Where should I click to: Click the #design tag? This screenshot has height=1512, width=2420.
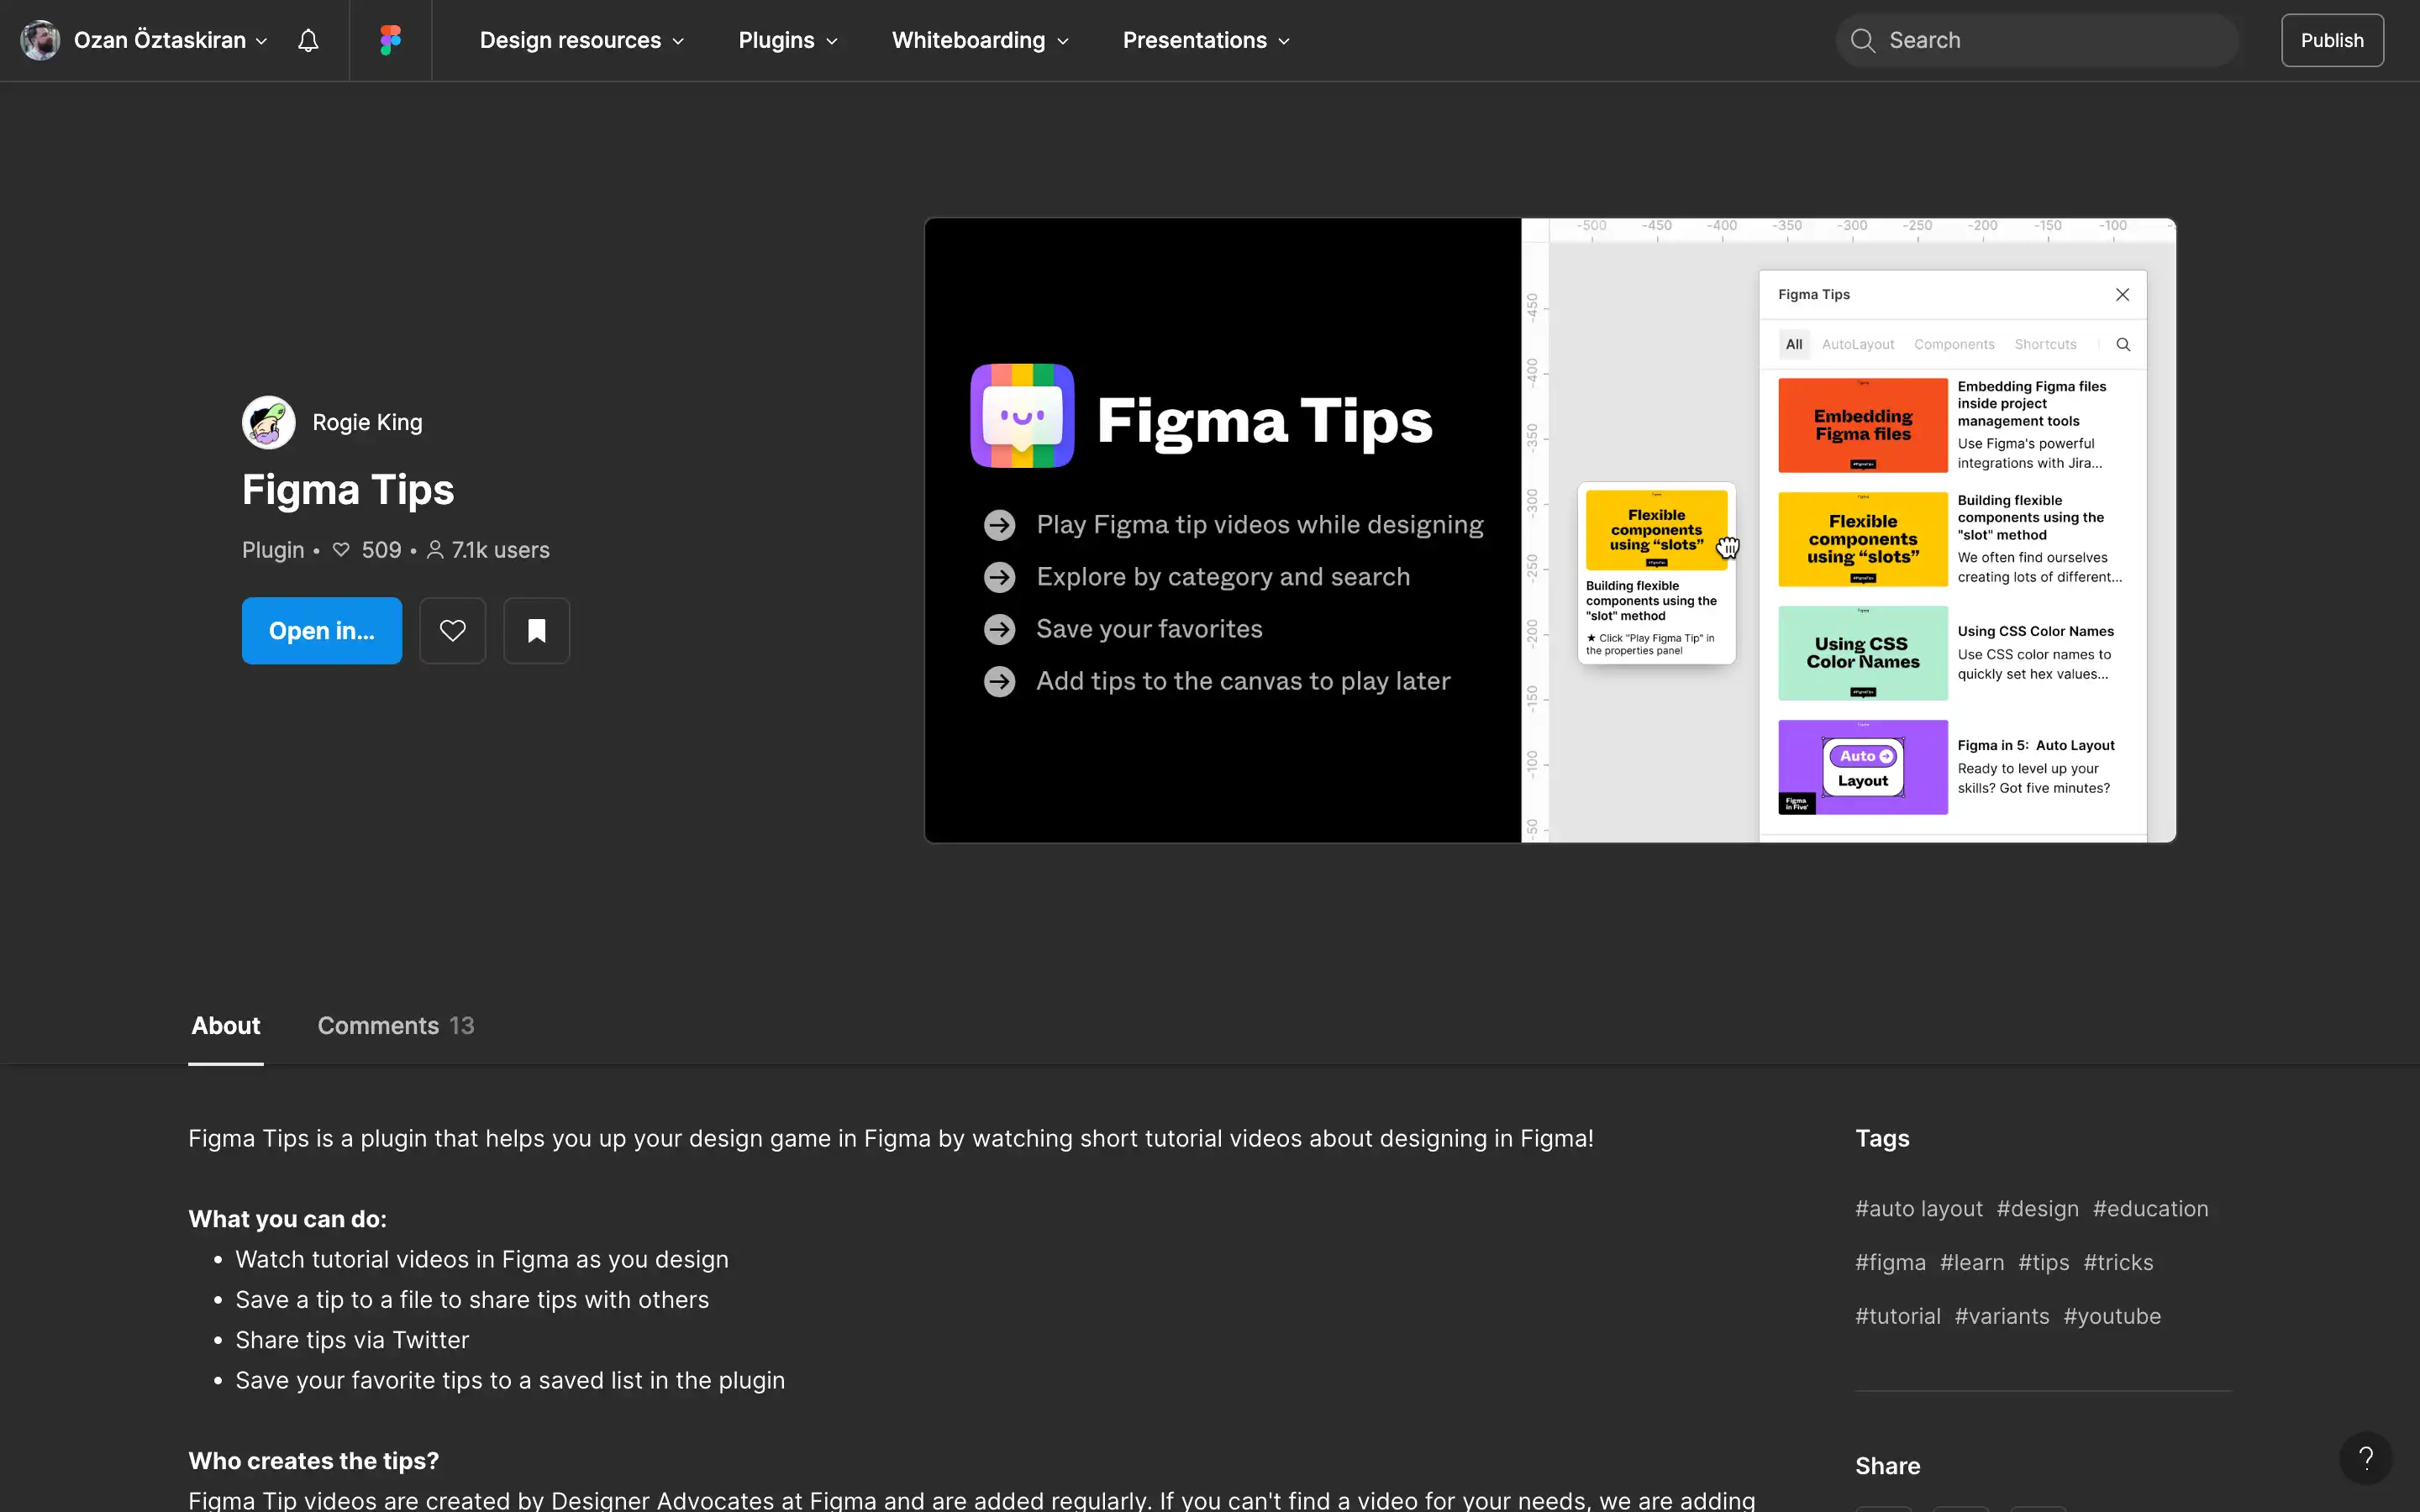click(2037, 1209)
